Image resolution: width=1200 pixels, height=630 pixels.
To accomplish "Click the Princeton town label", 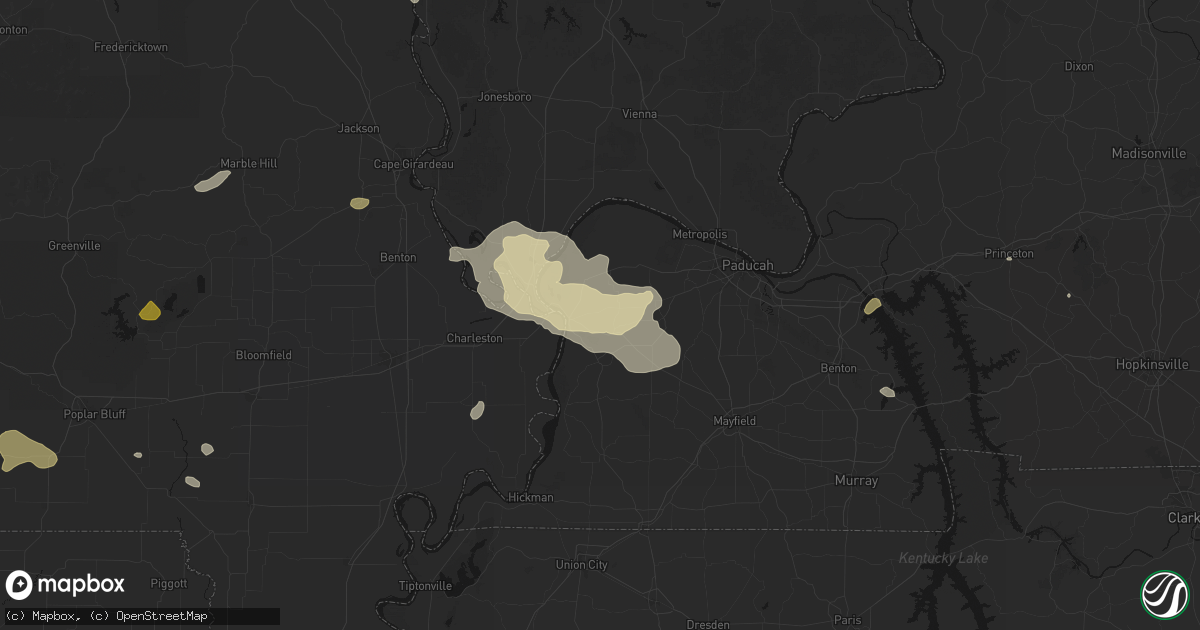I will tap(1008, 253).
